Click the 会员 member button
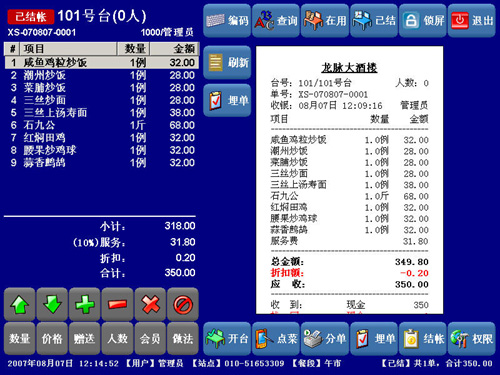The height and width of the screenshot is (375, 500). pos(150,339)
